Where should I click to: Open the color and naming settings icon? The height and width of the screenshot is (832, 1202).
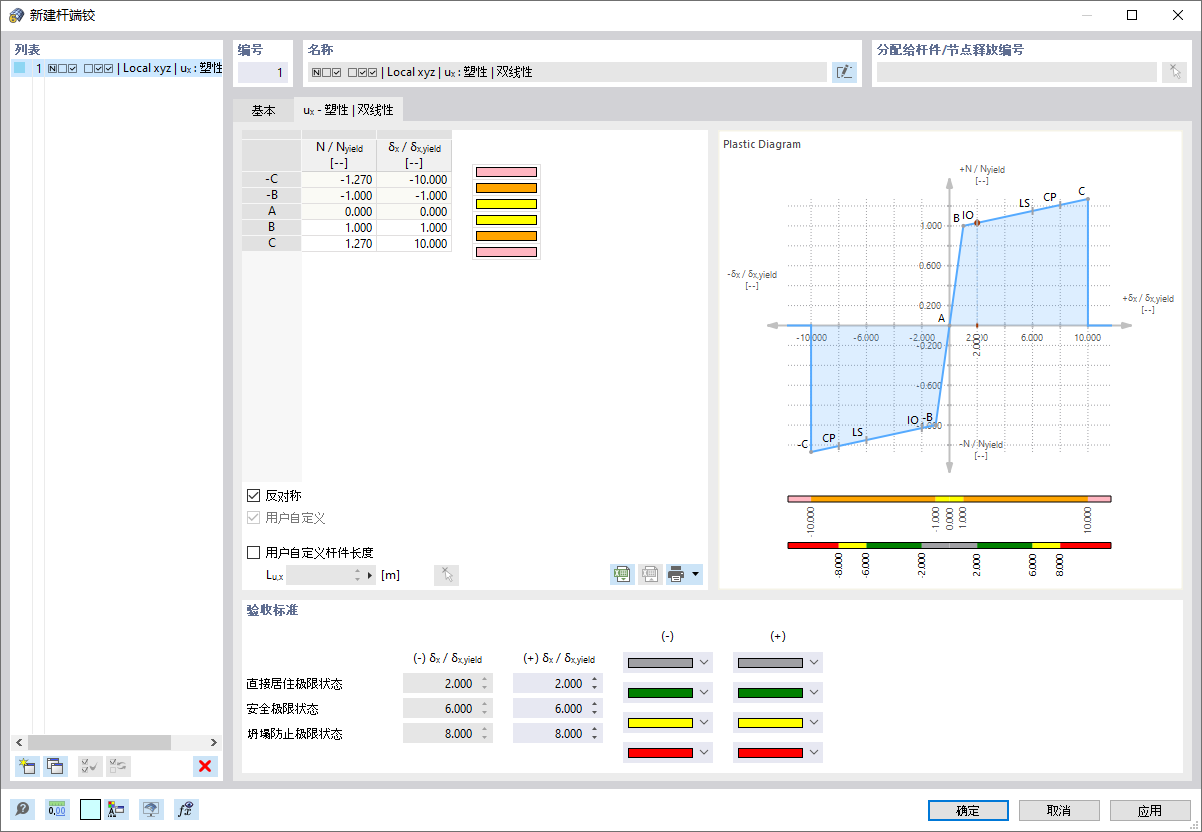pyautogui.click(x=117, y=809)
